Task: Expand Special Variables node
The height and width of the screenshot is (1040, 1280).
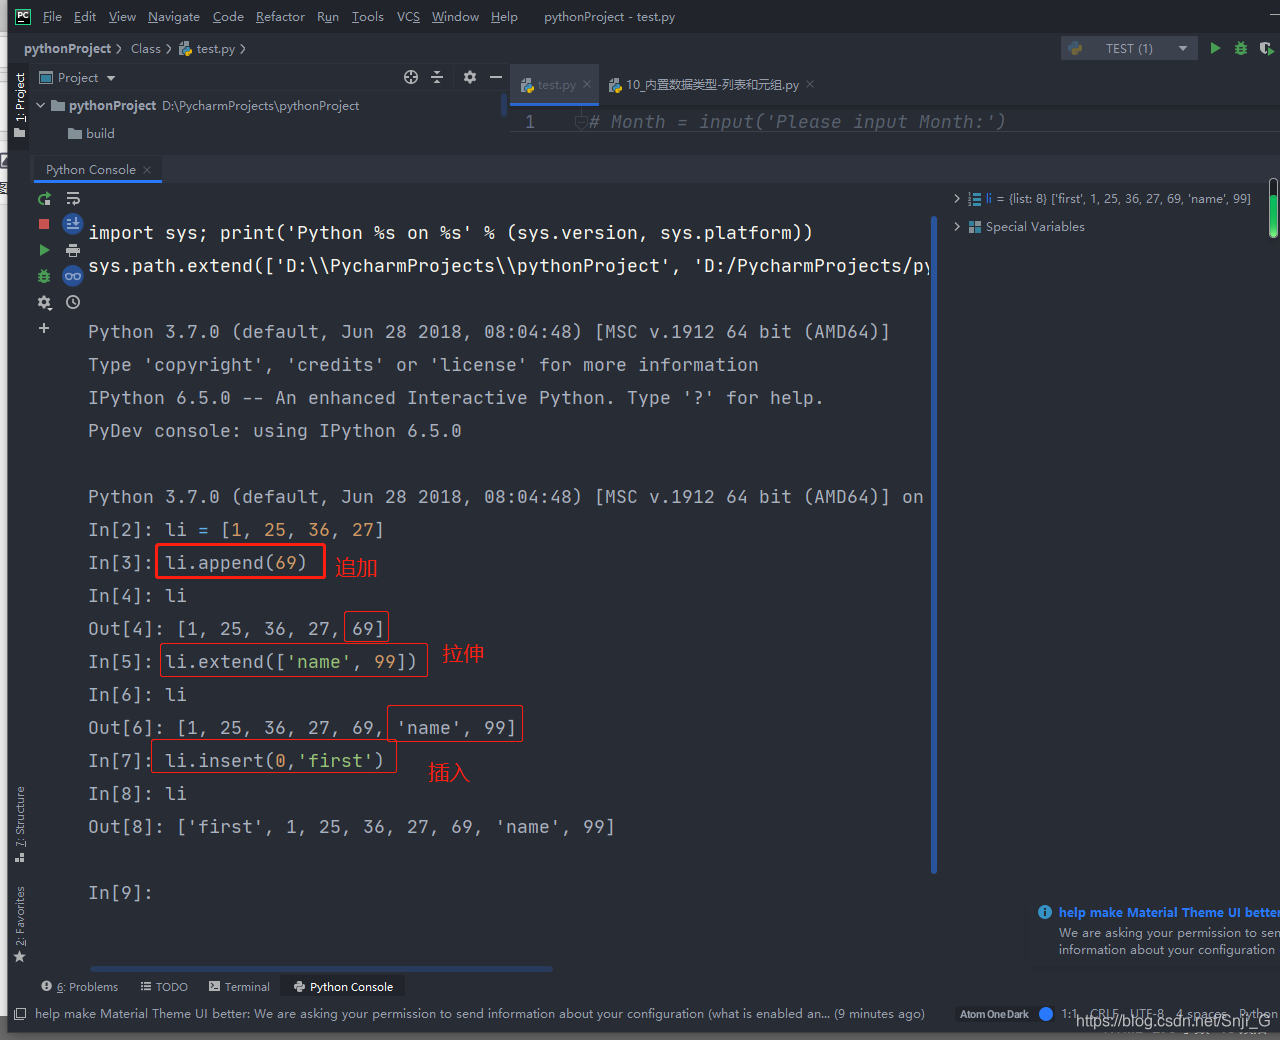Action: coord(957,227)
